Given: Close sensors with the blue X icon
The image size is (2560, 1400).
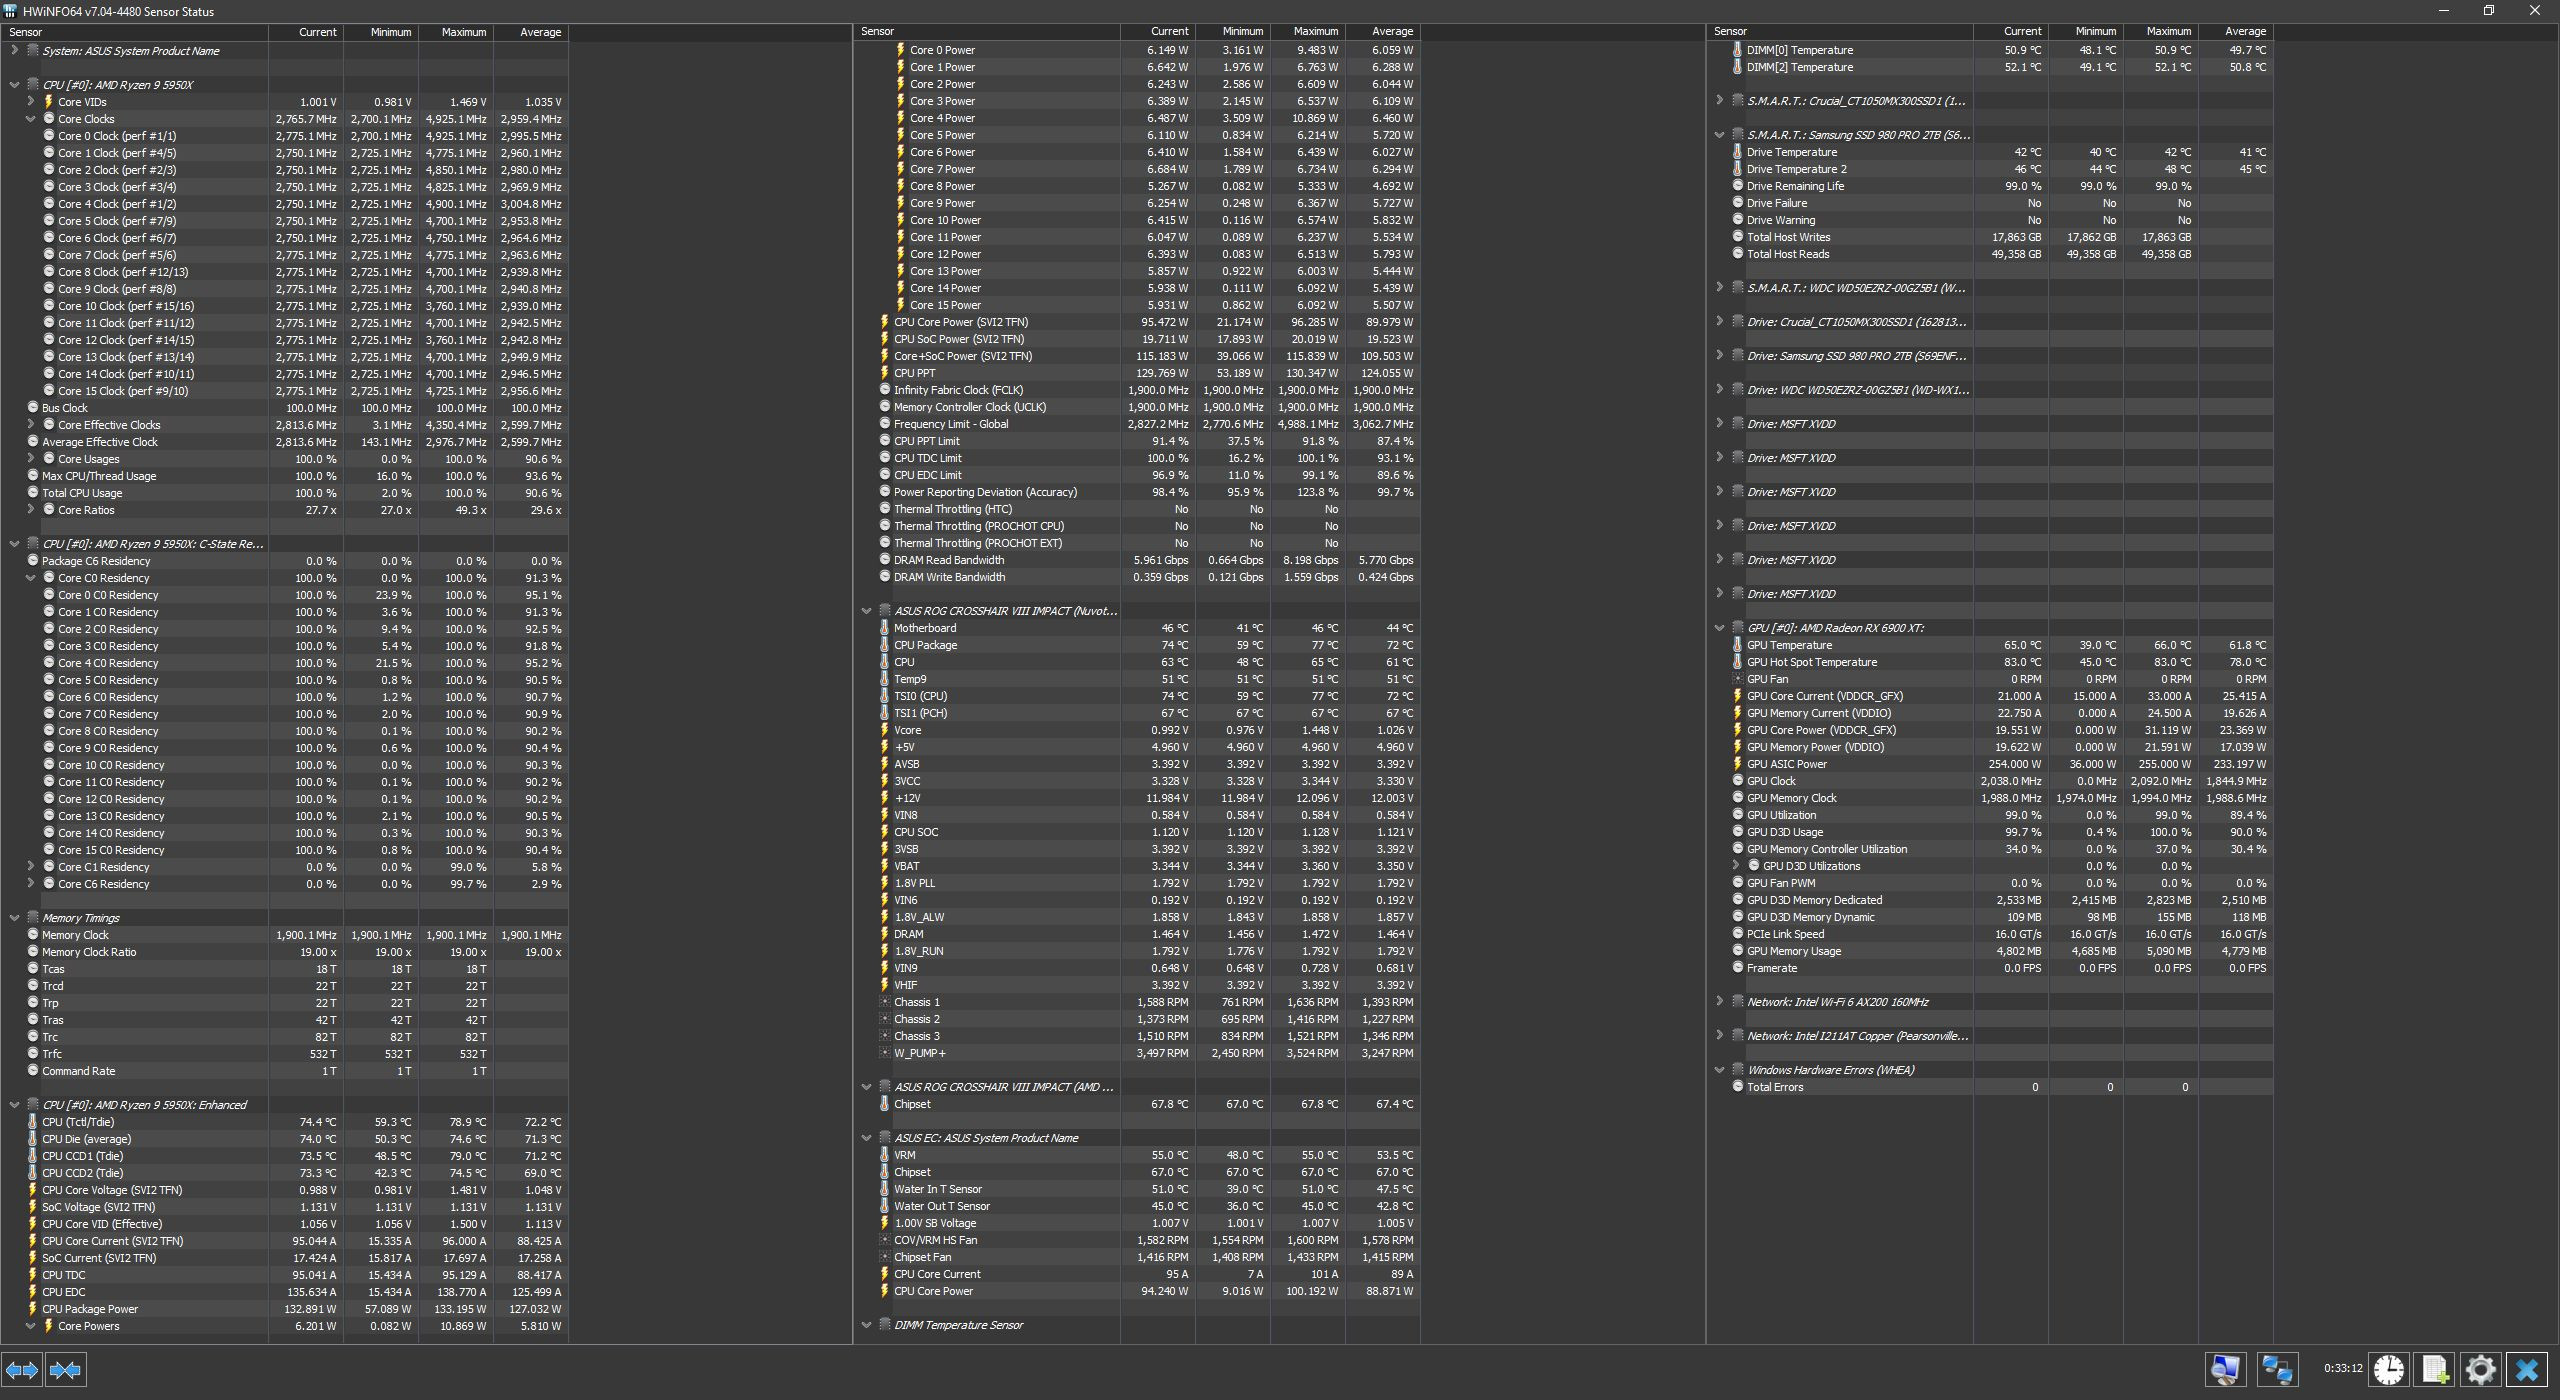Looking at the screenshot, I should coord(2527,1369).
